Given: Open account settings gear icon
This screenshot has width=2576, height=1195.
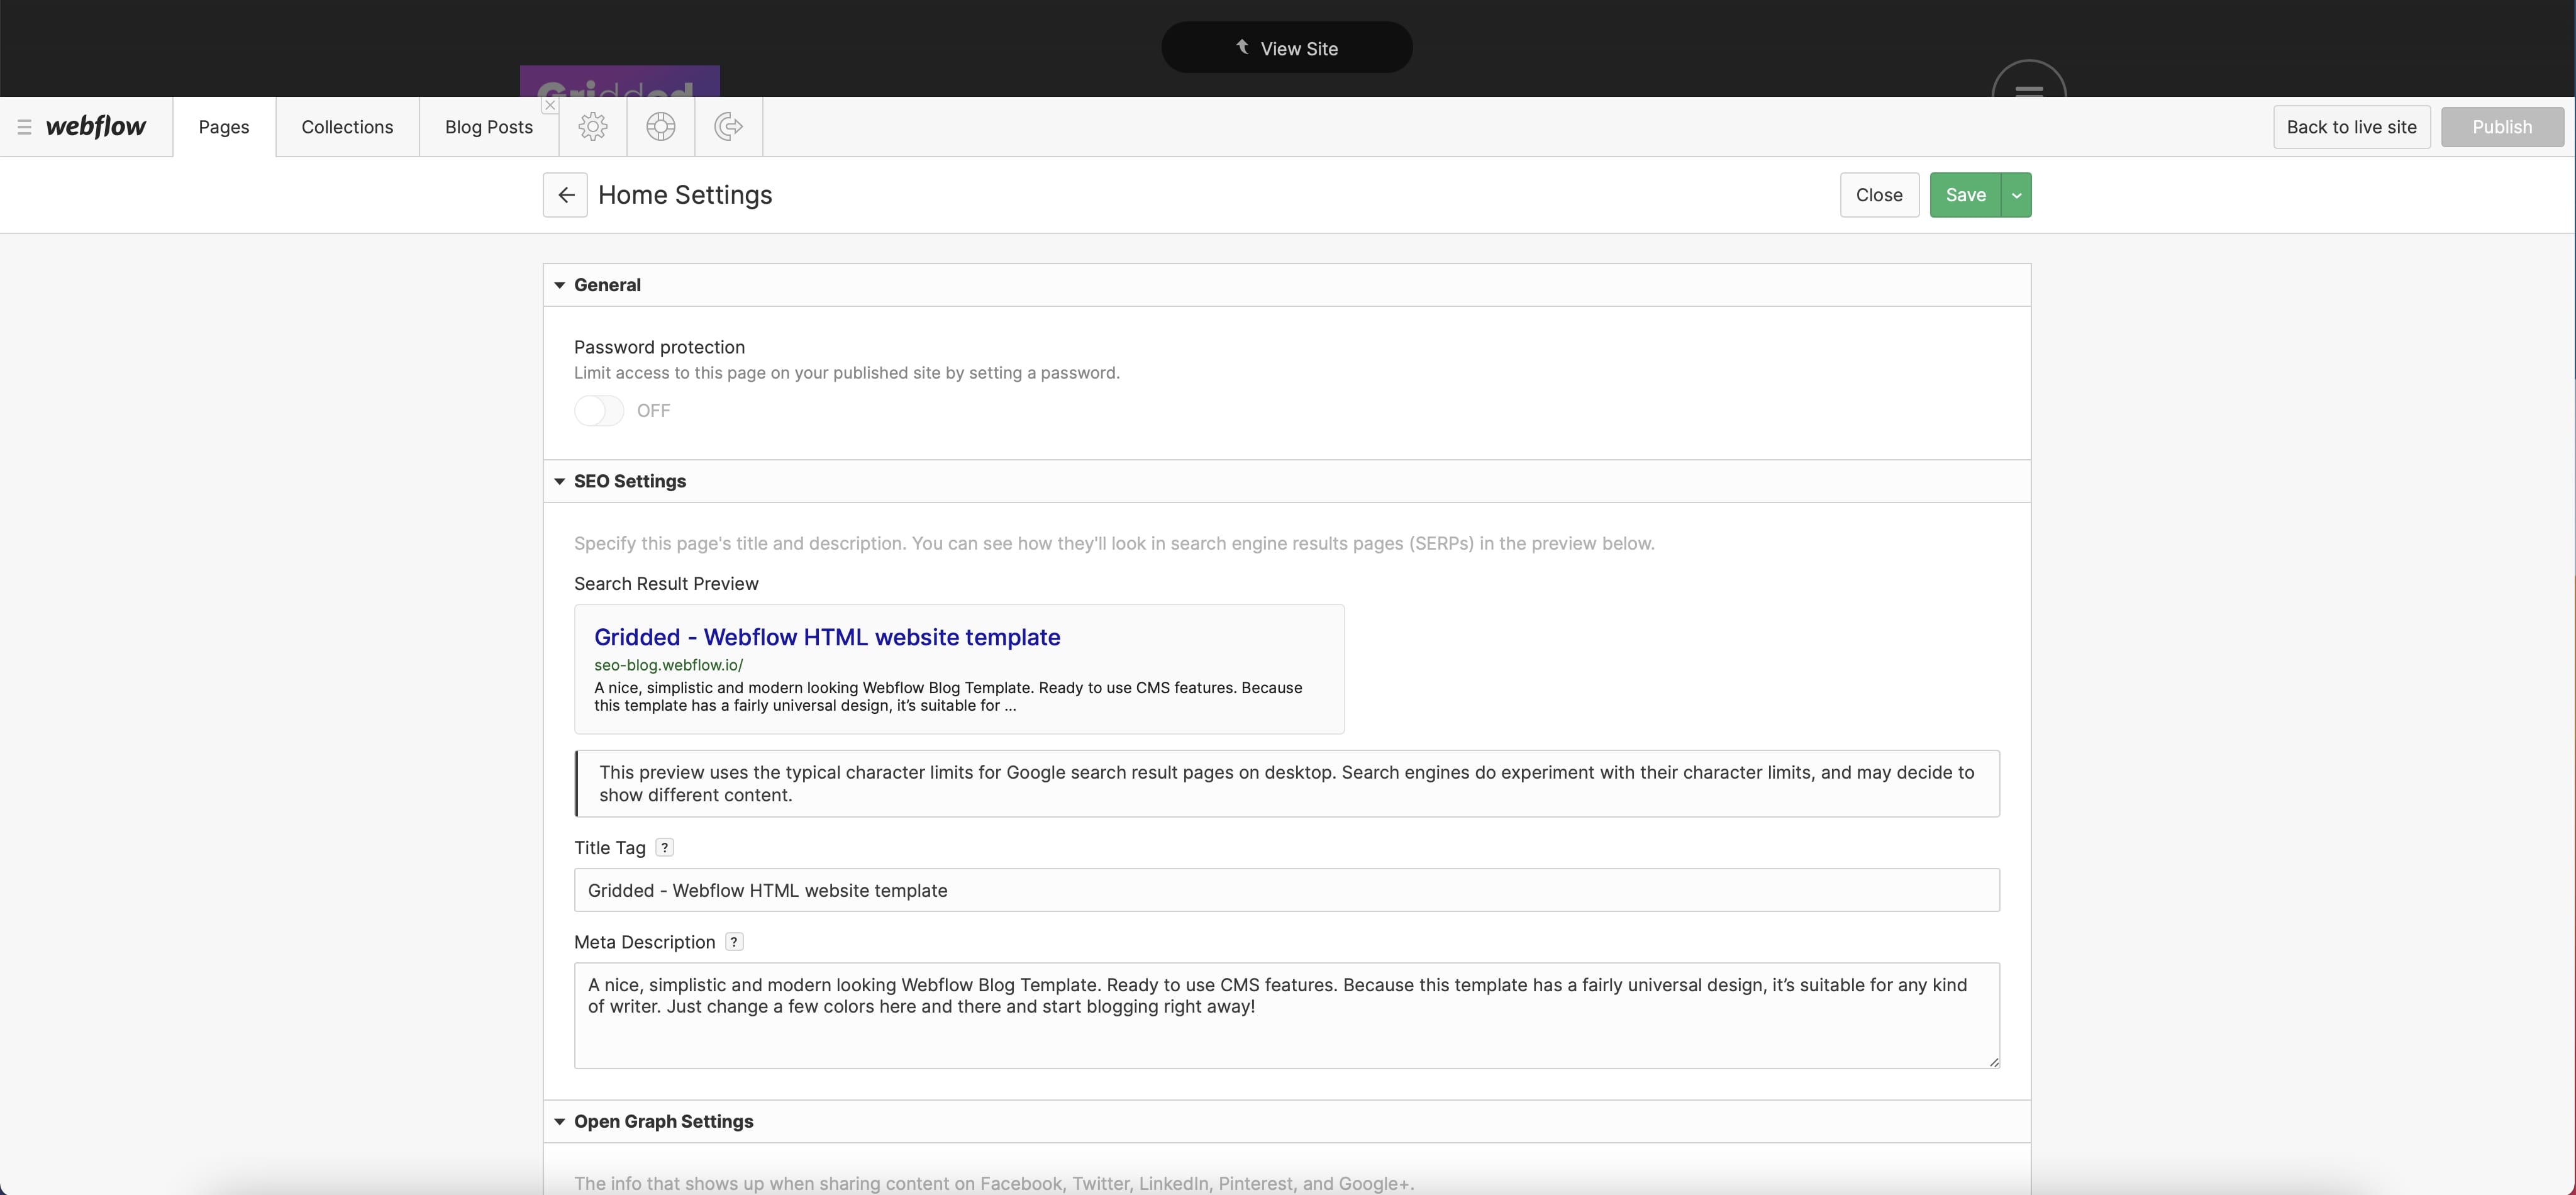Looking at the screenshot, I should click(593, 127).
